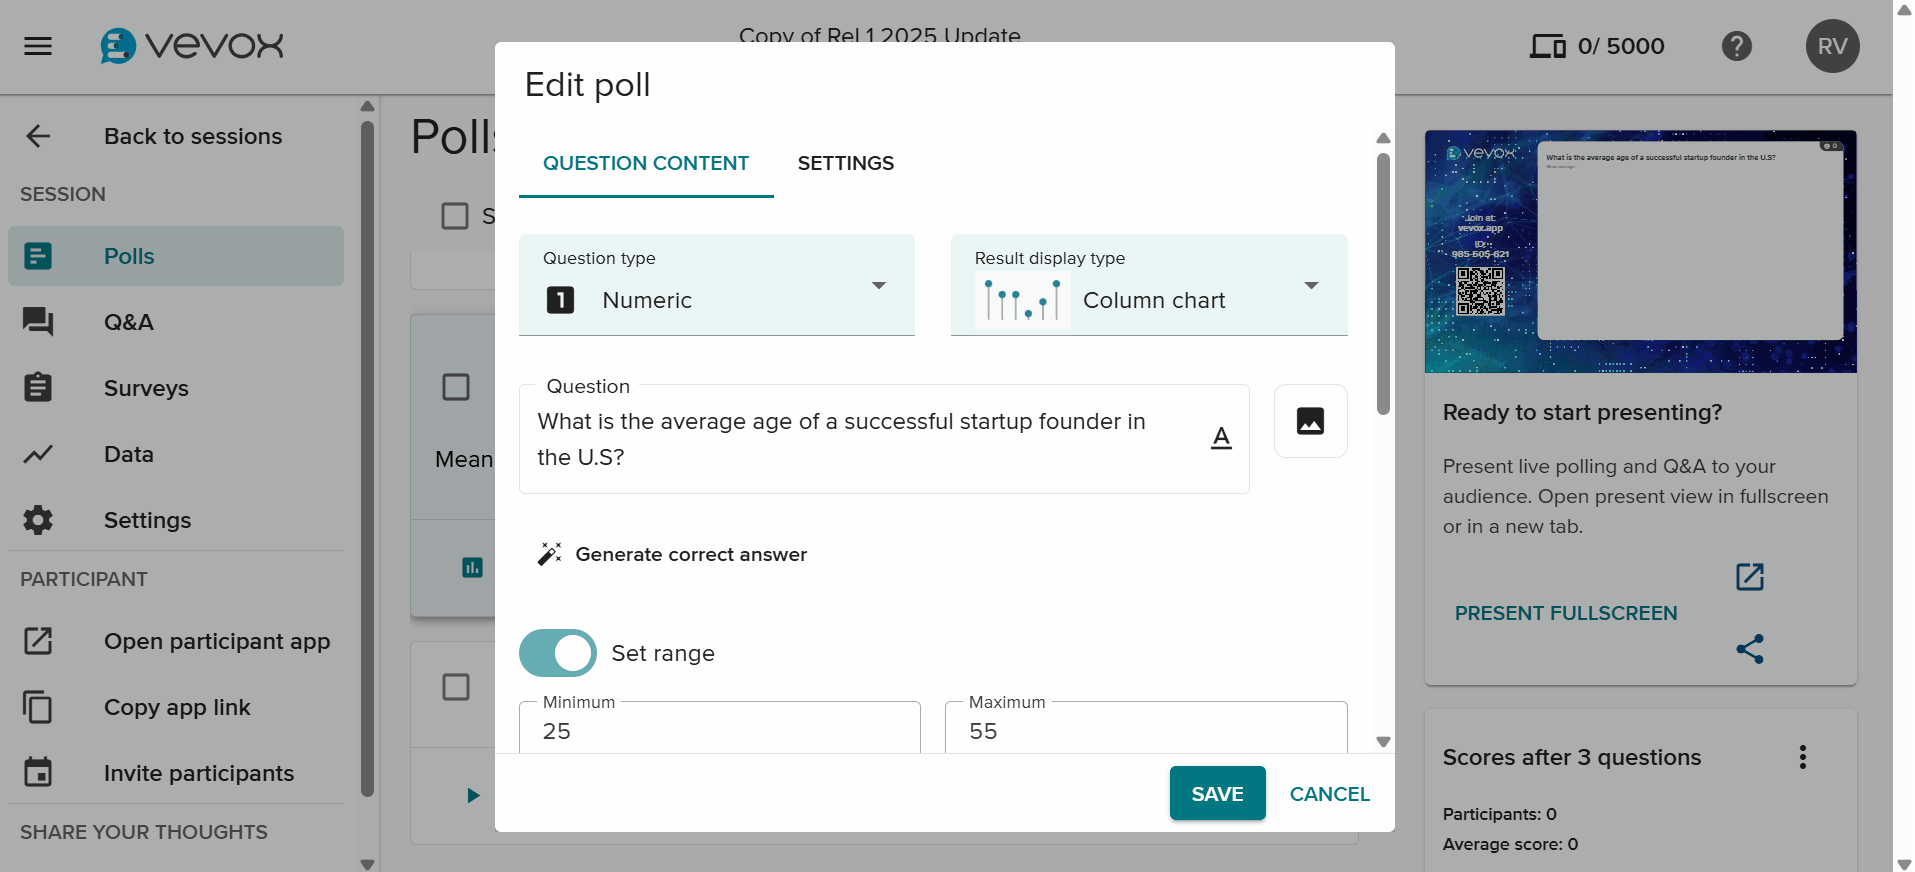Open text formatting icon in question field
The width and height of the screenshot is (1915, 872).
coord(1221,438)
